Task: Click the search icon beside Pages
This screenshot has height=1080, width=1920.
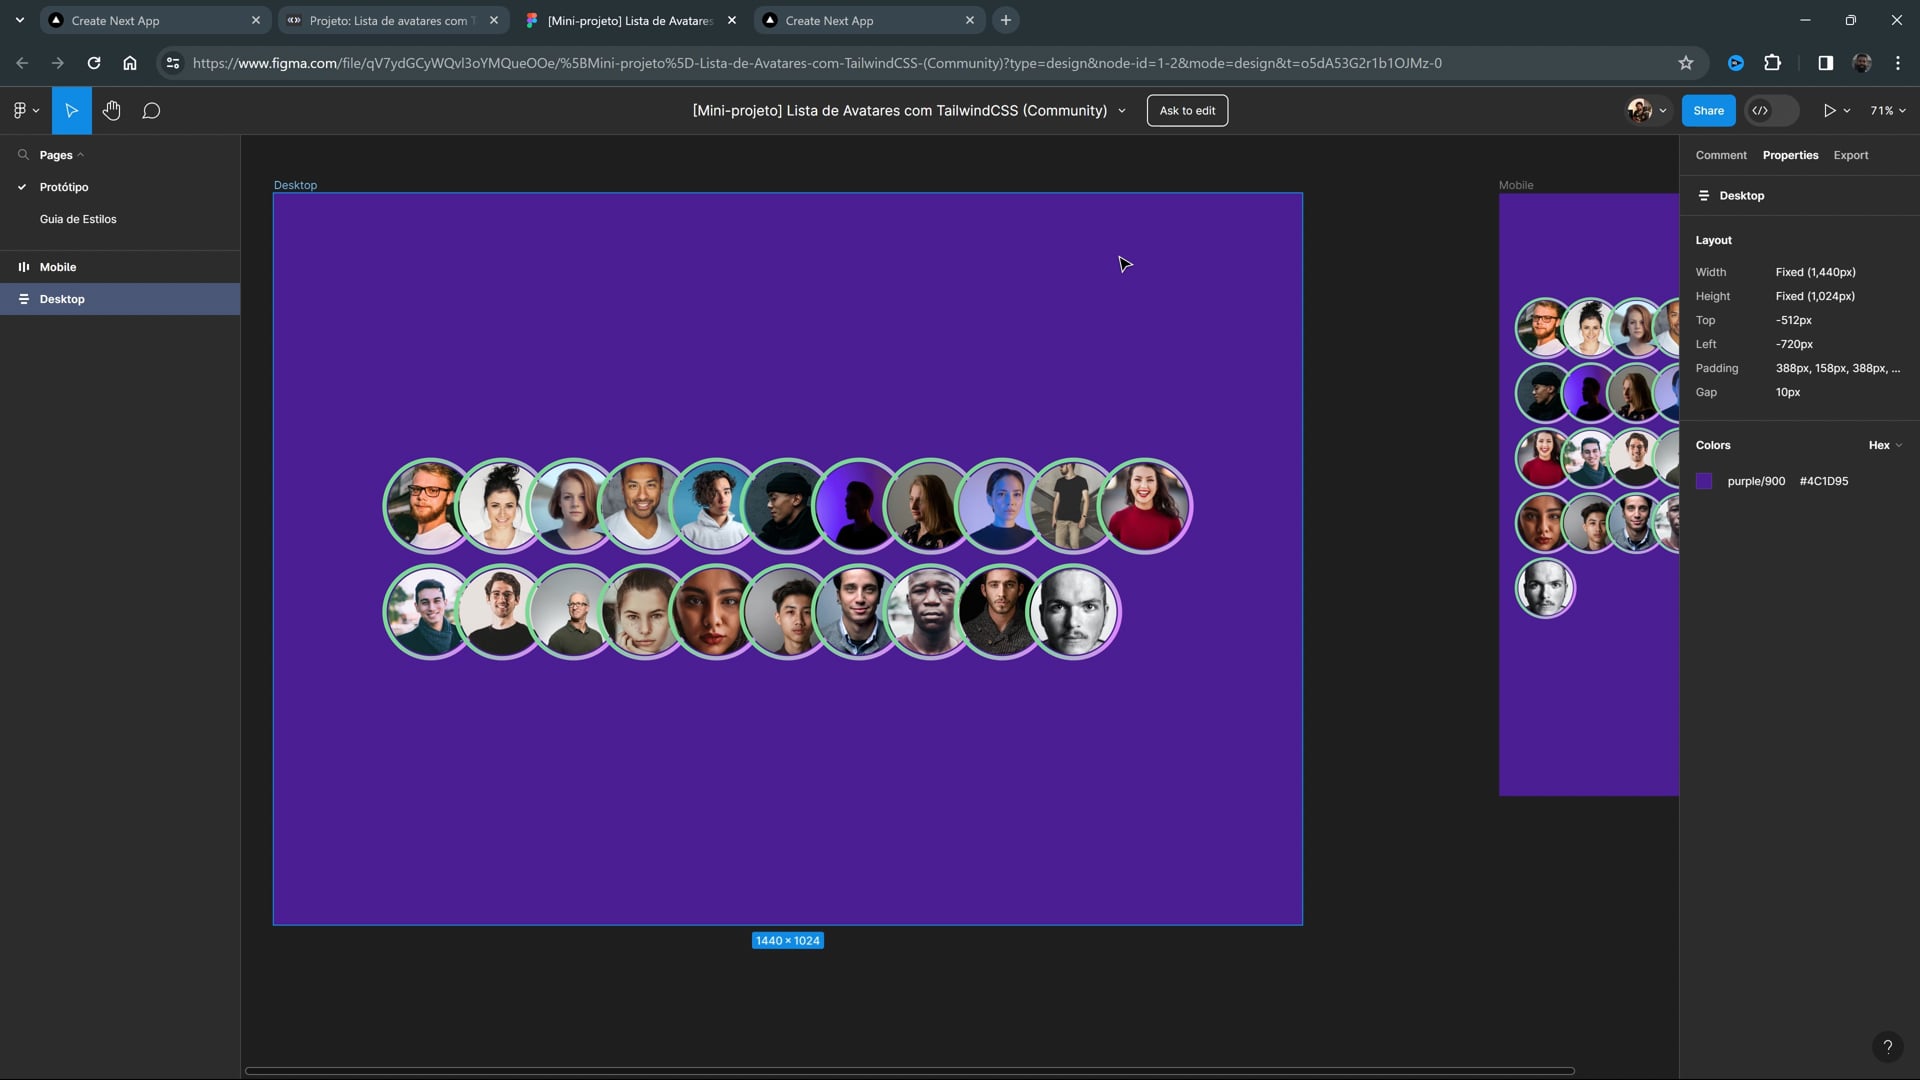Action: (23, 155)
